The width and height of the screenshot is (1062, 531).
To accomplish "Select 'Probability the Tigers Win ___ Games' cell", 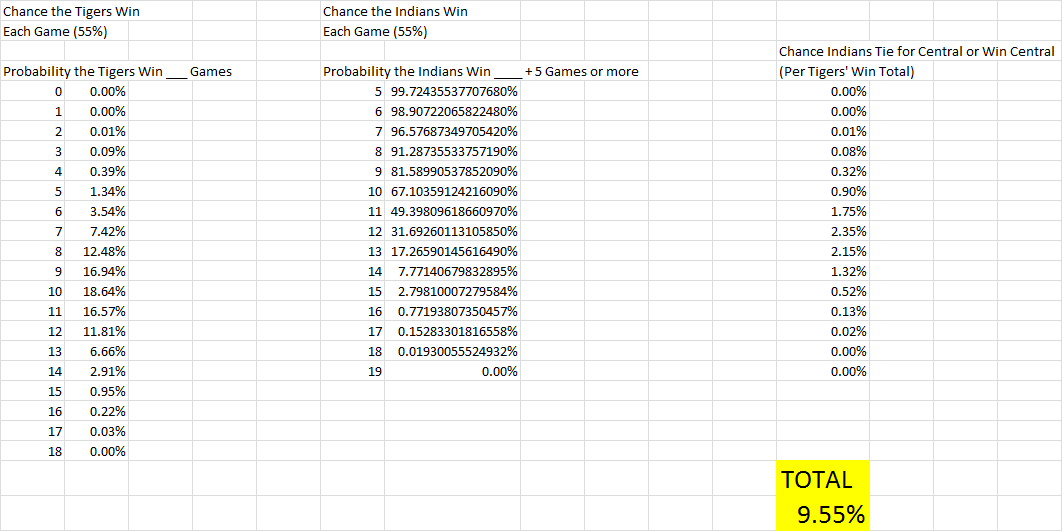I will coord(117,71).
